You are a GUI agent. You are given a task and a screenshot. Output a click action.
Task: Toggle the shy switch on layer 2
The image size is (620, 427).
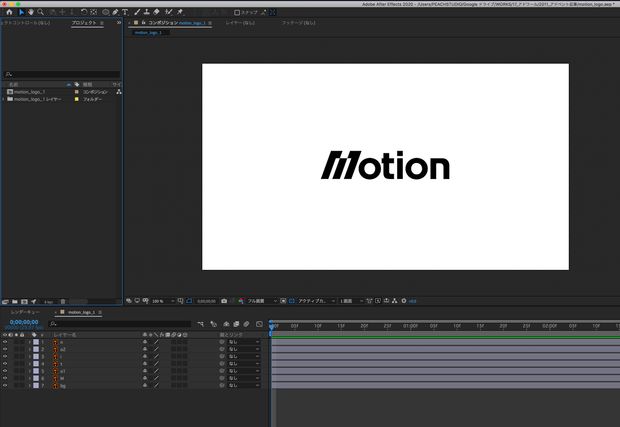(x=145, y=349)
